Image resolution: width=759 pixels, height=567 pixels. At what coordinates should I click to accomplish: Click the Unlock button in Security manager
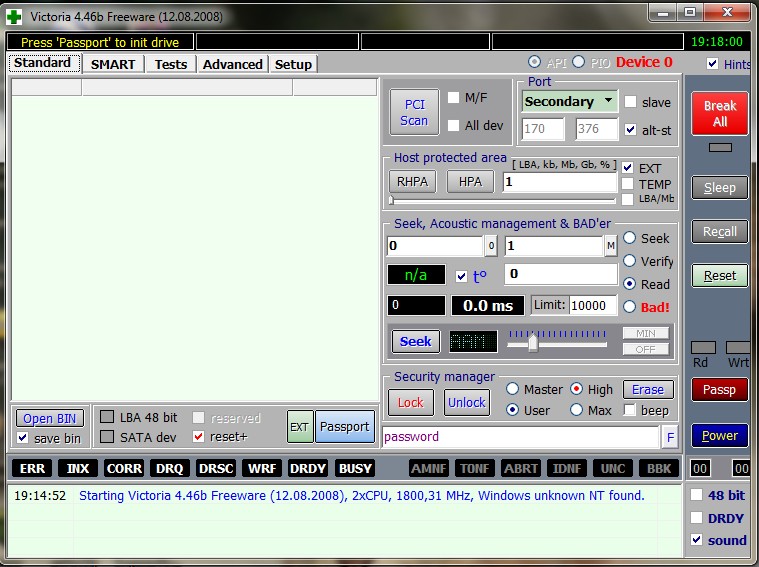click(x=466, y=402)
